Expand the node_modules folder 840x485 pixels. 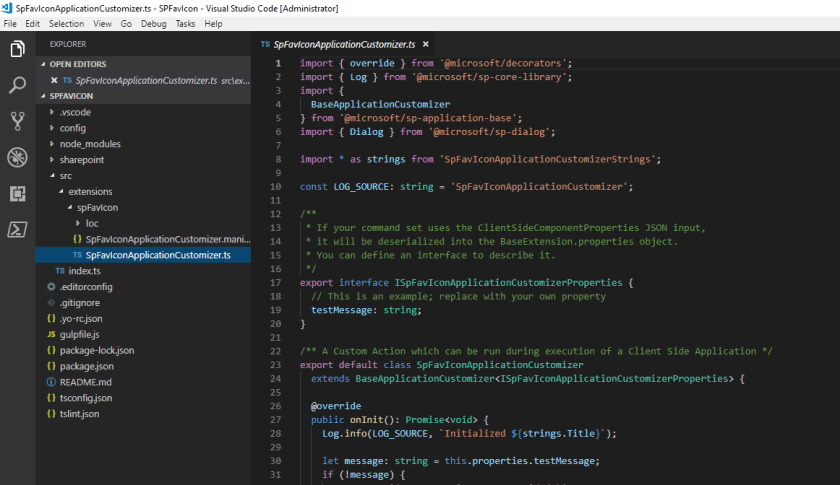coord(89,144)
